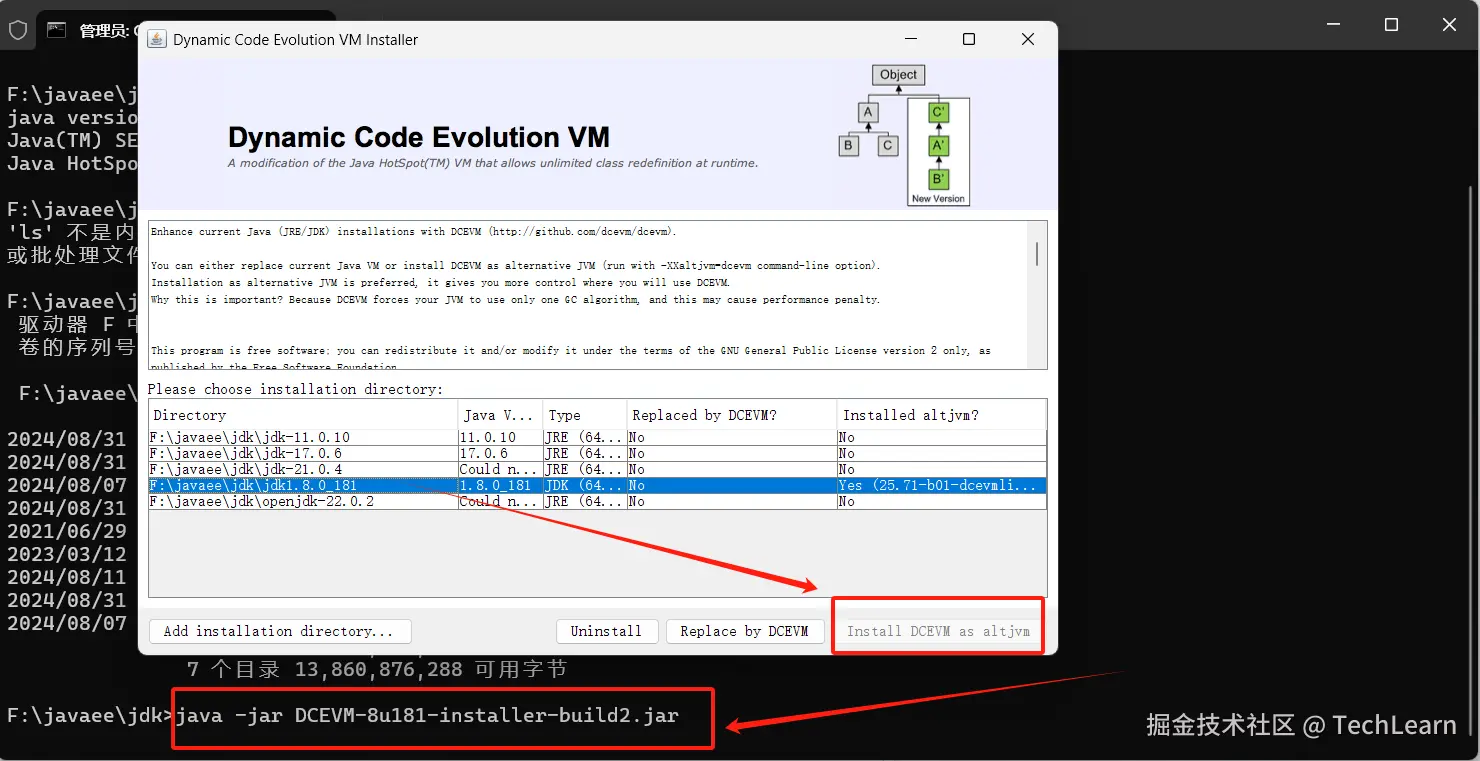Viewport: 1480px width, 761px height.
Task: Minimize the DCEVM Installer window
Action: [909, 39]
